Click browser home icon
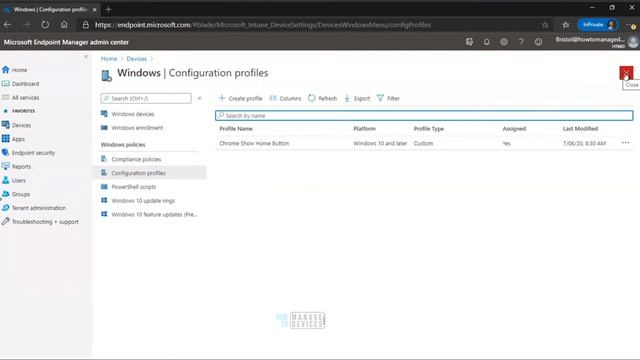This screenshot has height=360, width=640. click(x=64, y=25)
